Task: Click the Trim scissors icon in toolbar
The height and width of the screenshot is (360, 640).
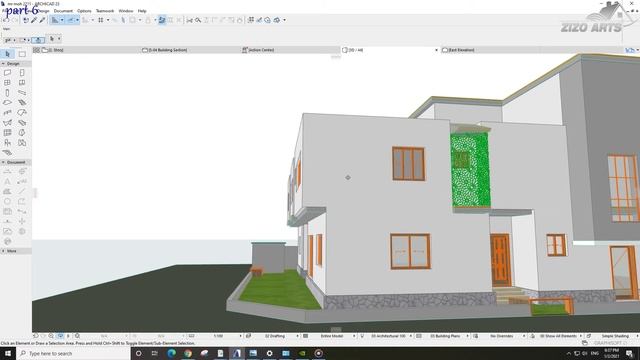Action: click(x=189, y=20)
